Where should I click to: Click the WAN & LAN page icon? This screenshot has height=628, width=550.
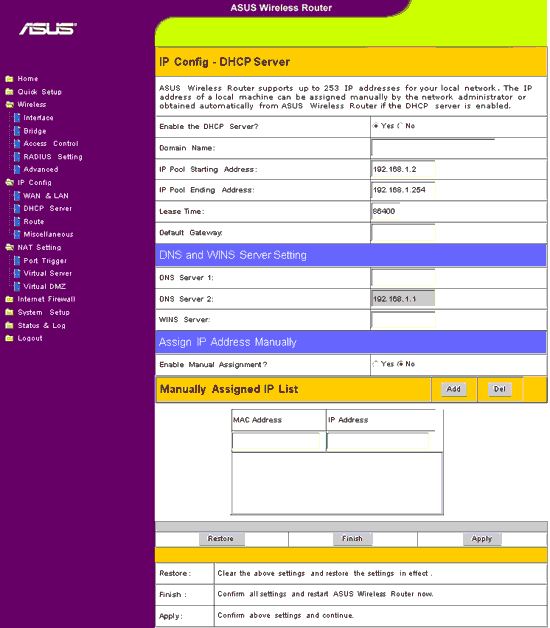(x=17, y=196)
